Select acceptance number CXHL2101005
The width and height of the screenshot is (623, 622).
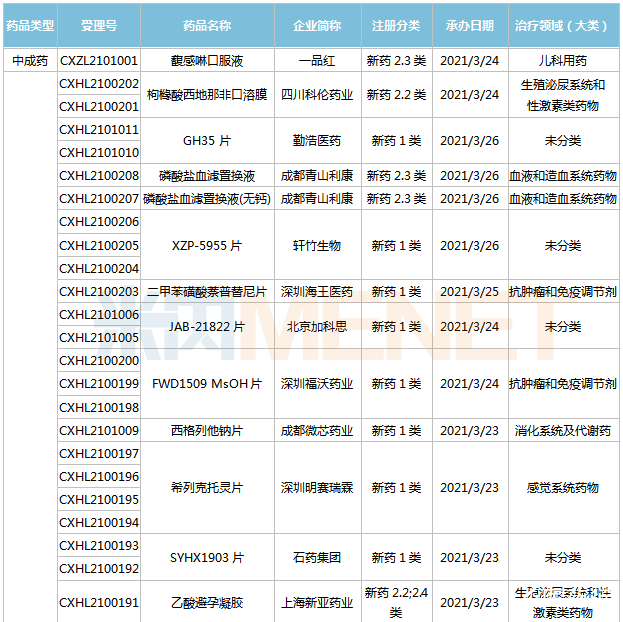pyautogui.click(x=99, y=338)
